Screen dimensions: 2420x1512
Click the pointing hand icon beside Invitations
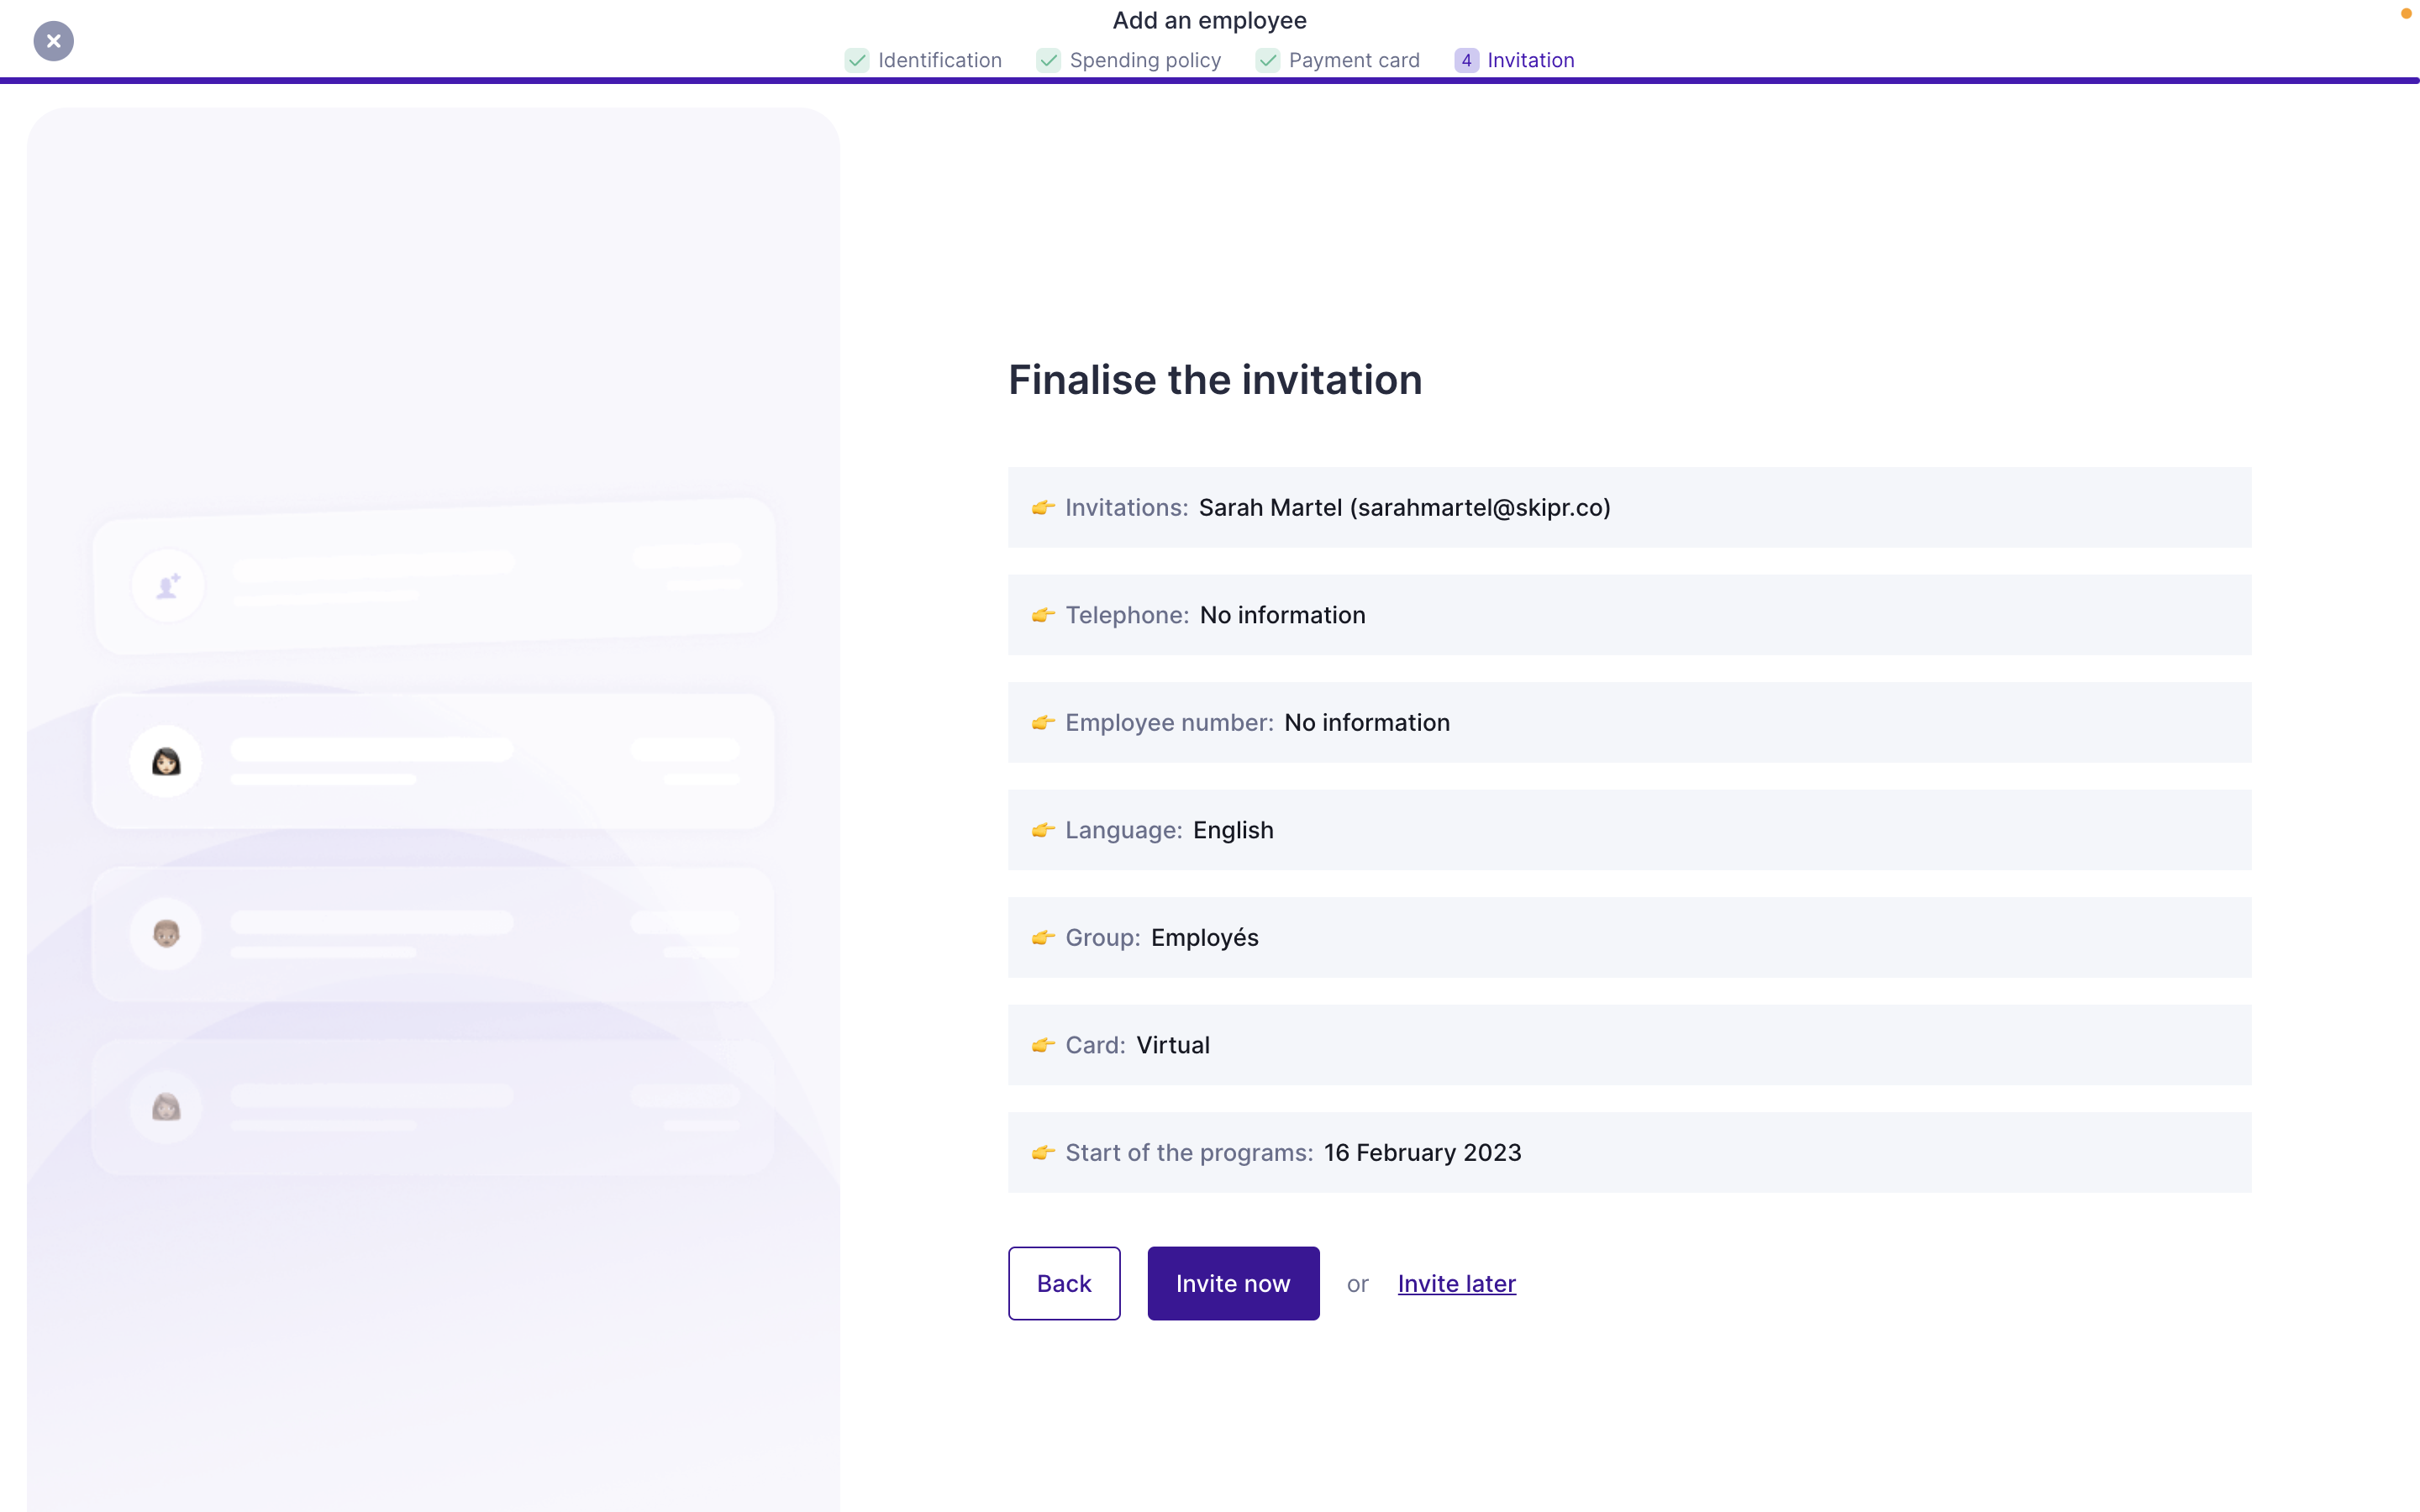[x=1043, y=508]
